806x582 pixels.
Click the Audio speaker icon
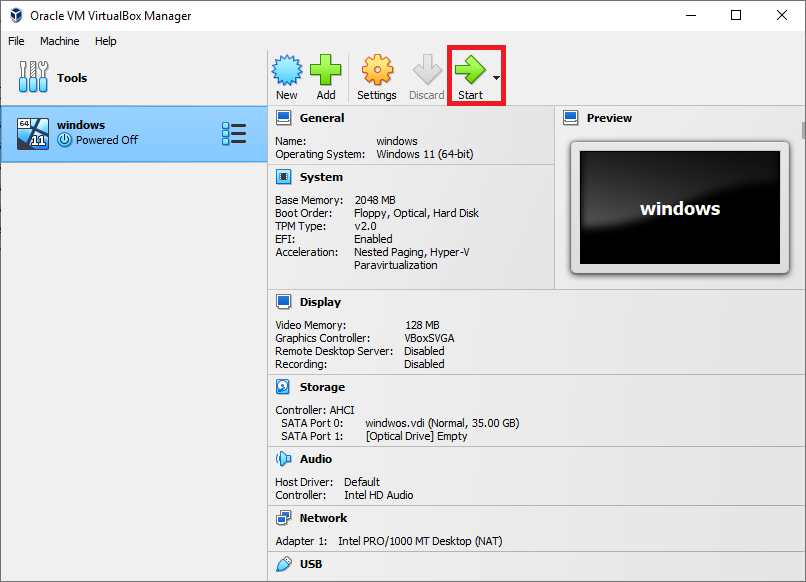pyautogui.click(x=283, y=459)
